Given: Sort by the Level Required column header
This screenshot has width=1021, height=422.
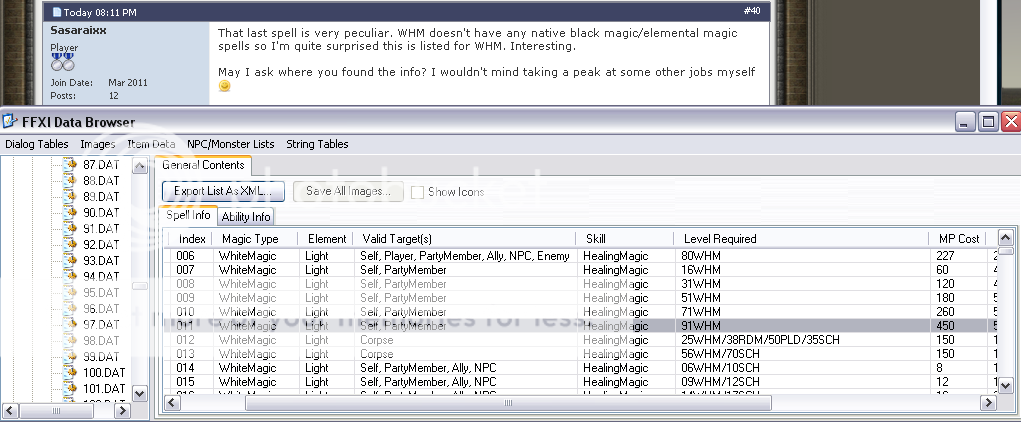Looking at the screenshot, I should 720,239.
